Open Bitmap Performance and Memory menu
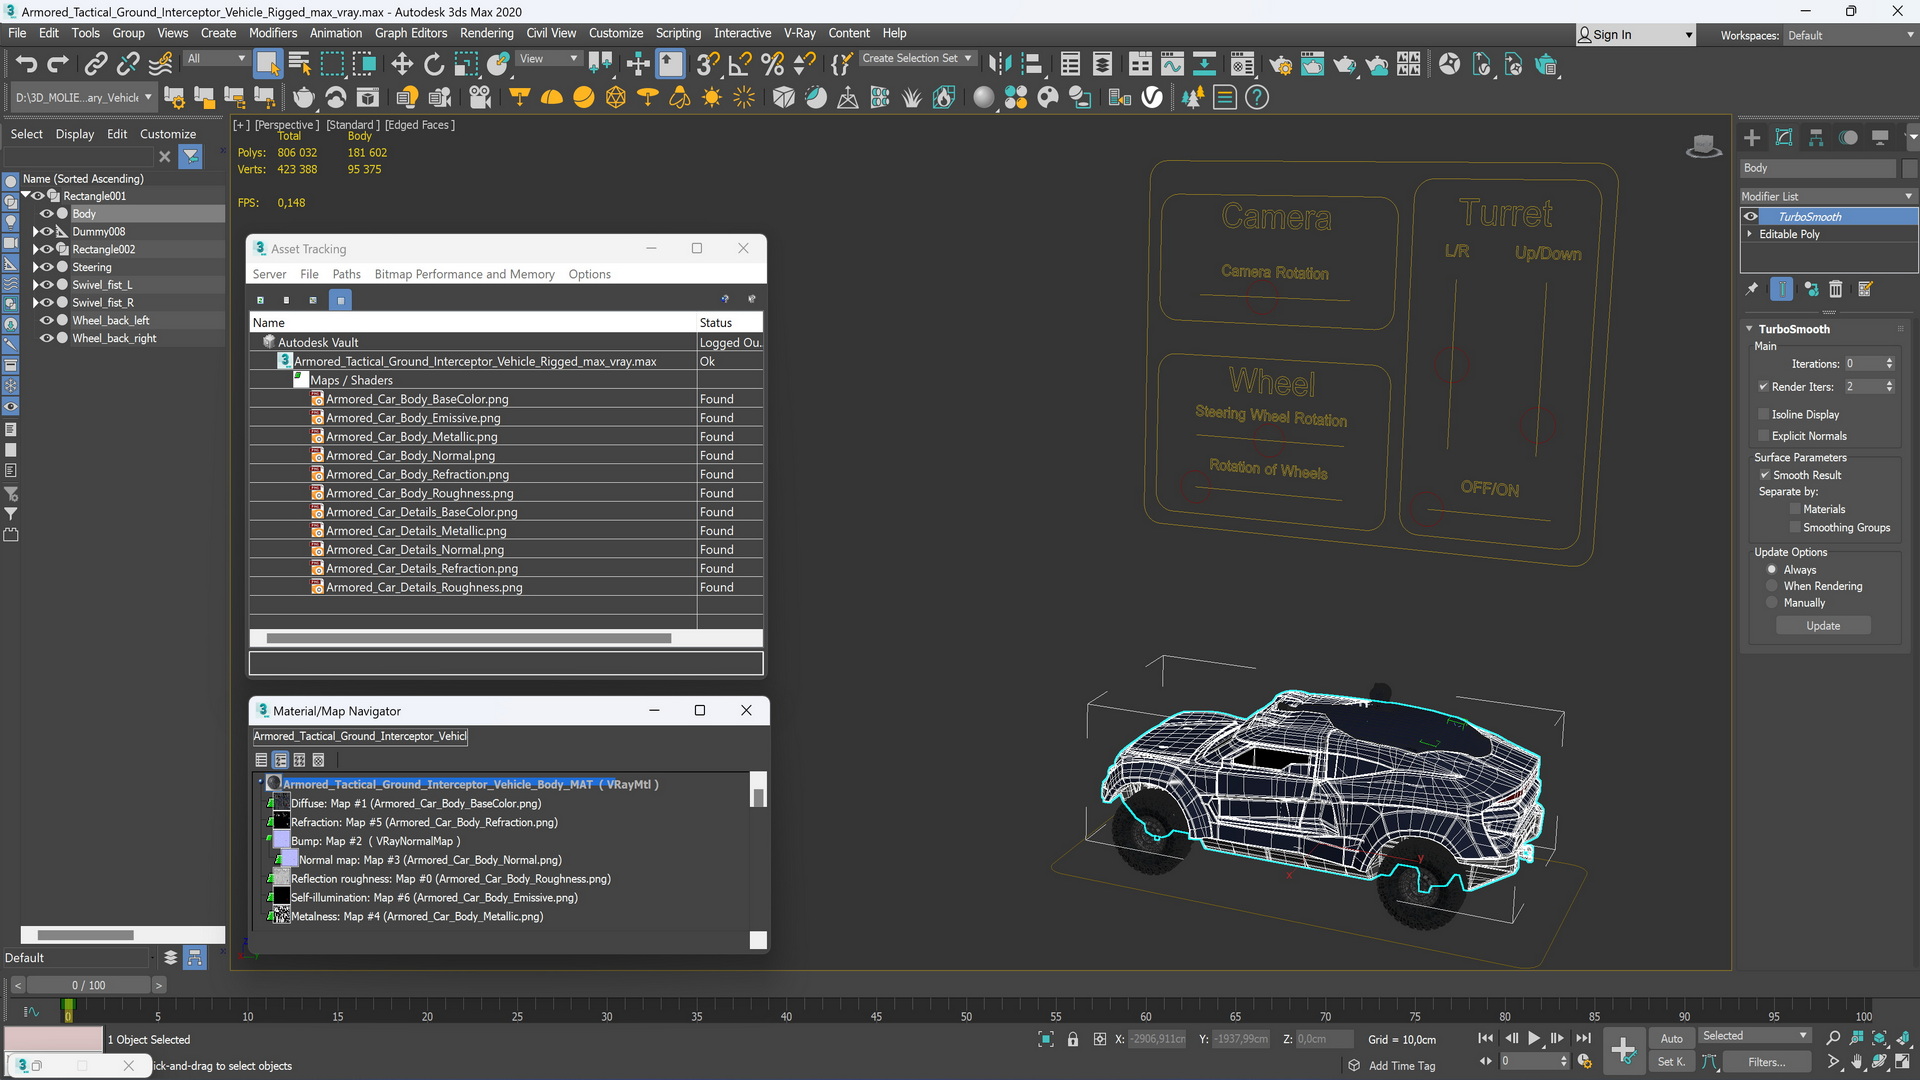The height and width of the screenshot is (1080, 1920). click(x=464, y=274)
